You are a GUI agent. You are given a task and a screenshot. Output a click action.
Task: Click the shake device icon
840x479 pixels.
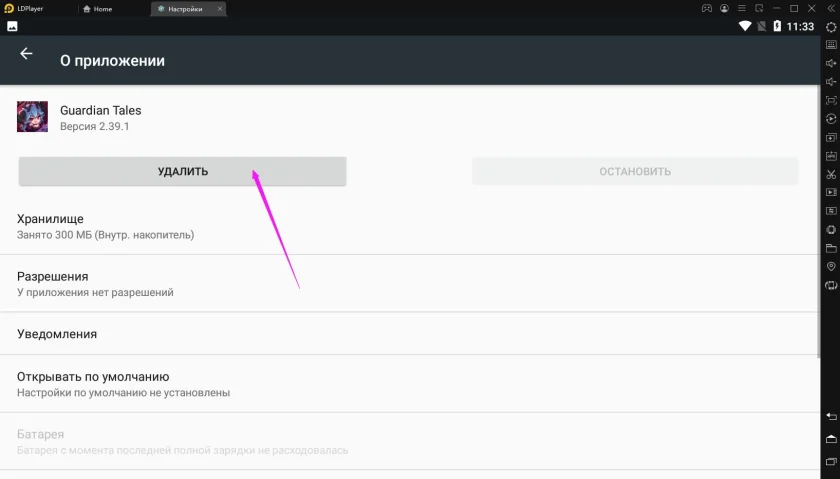pos(831,230)
